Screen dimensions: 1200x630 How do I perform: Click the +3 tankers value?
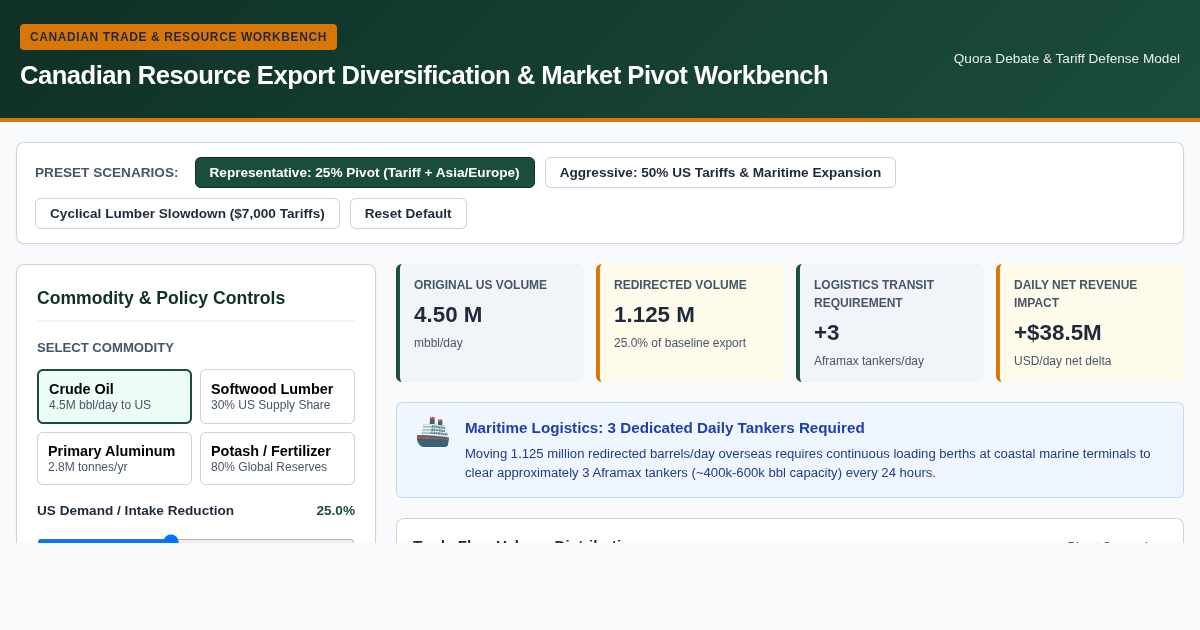[827, 333]
